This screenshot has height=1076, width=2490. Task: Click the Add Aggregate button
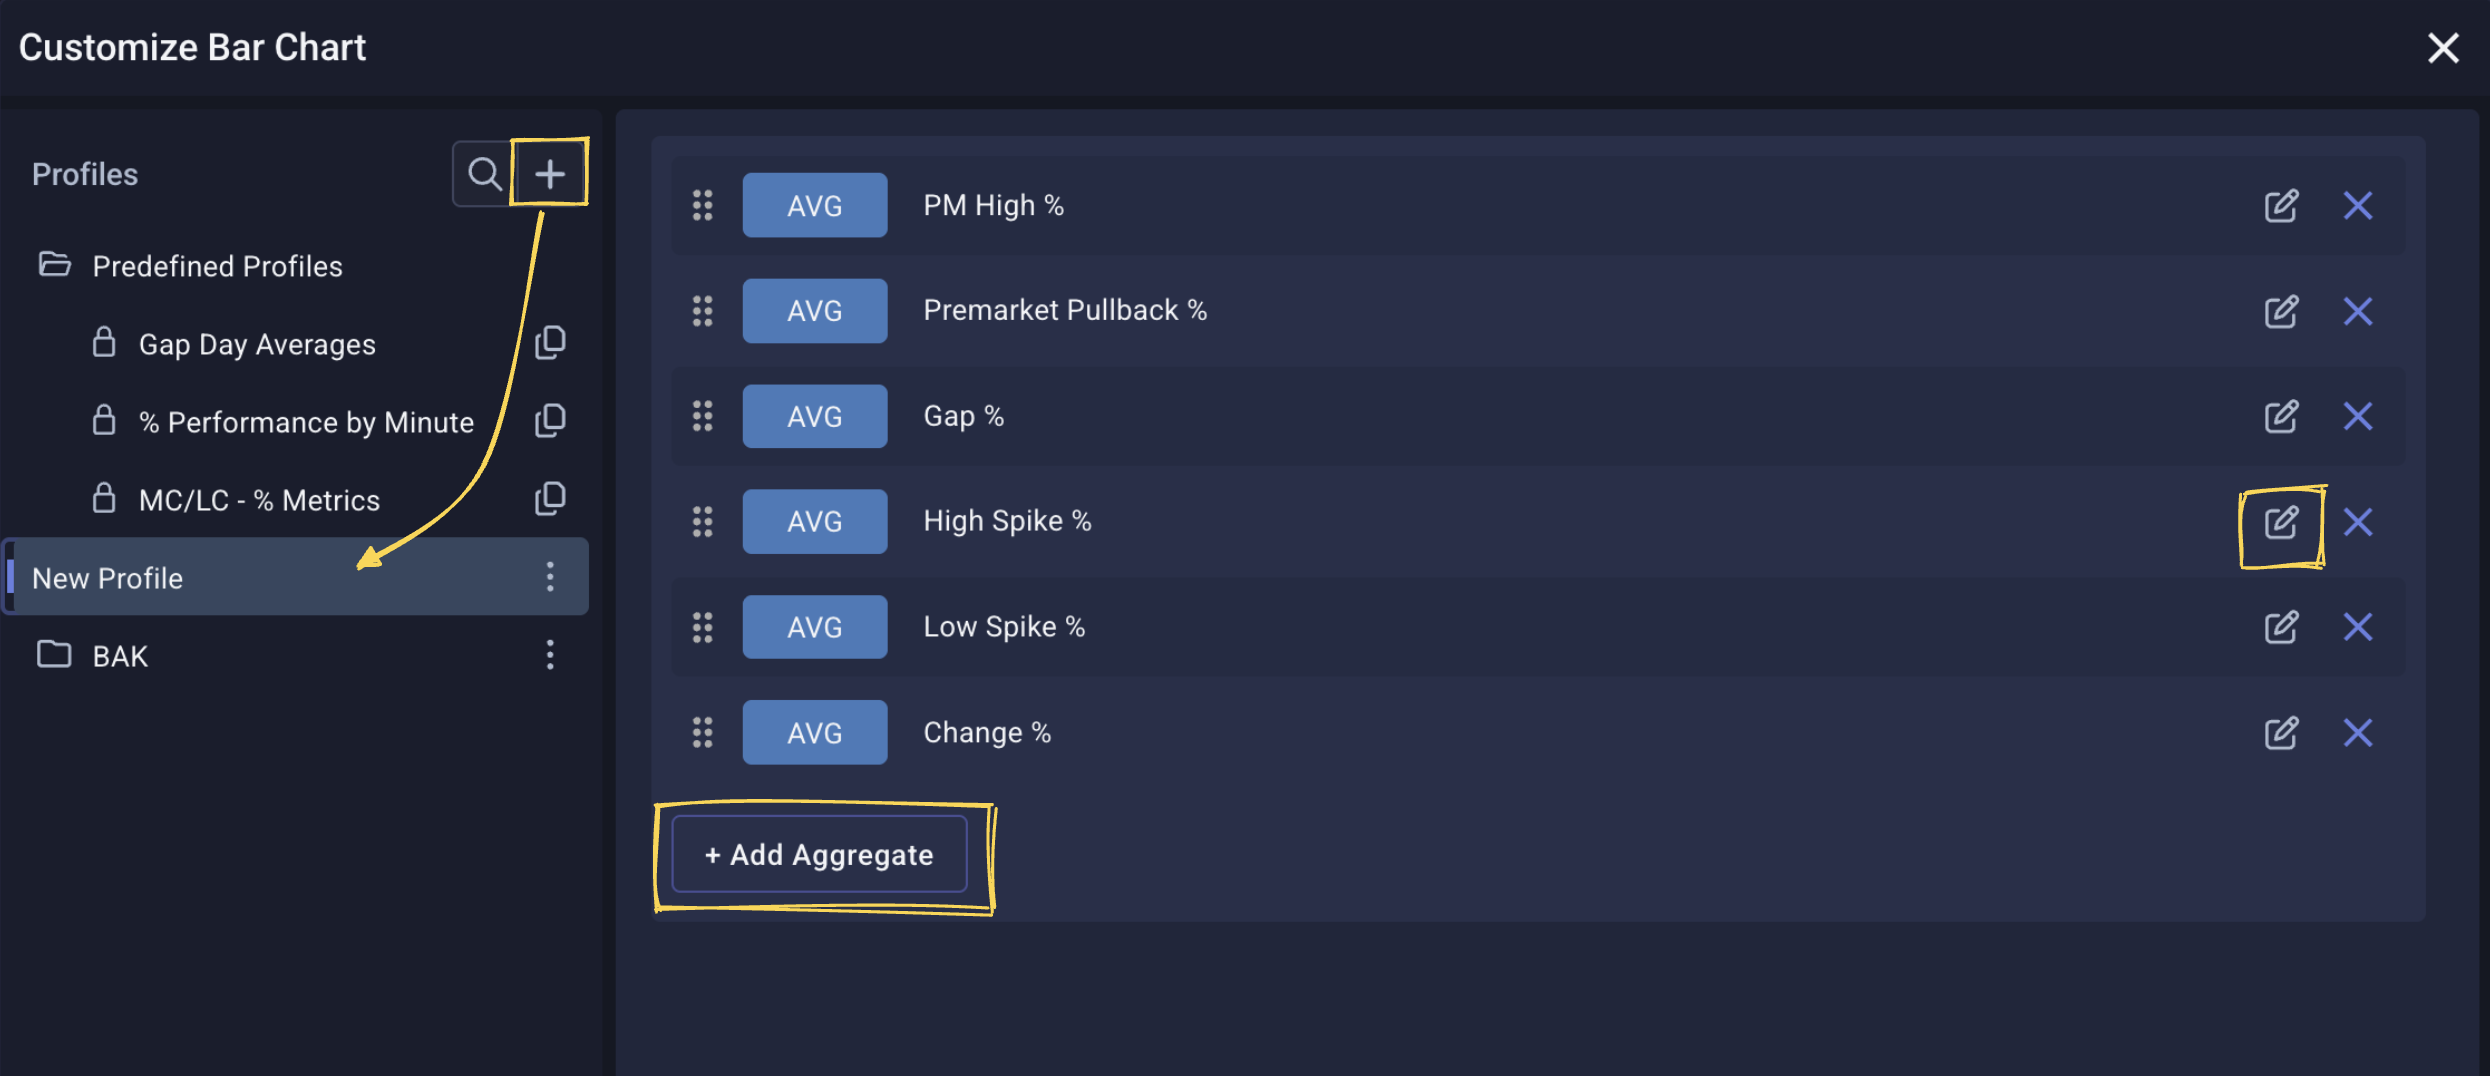819,855
